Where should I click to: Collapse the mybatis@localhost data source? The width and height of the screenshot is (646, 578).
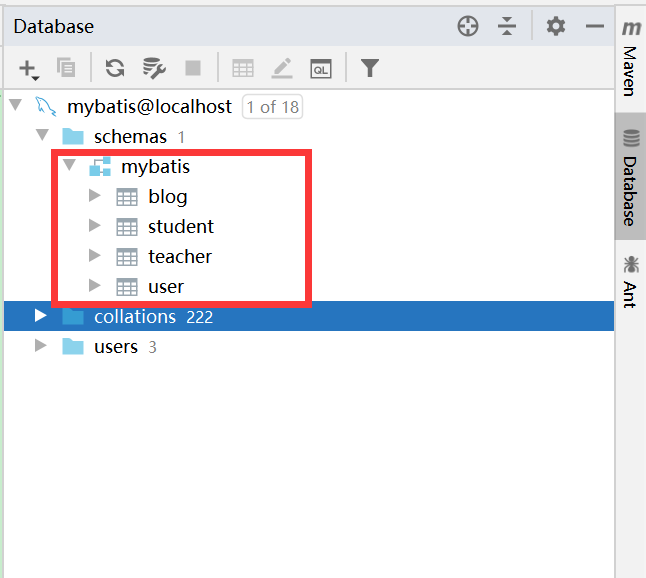click(16, 105)
